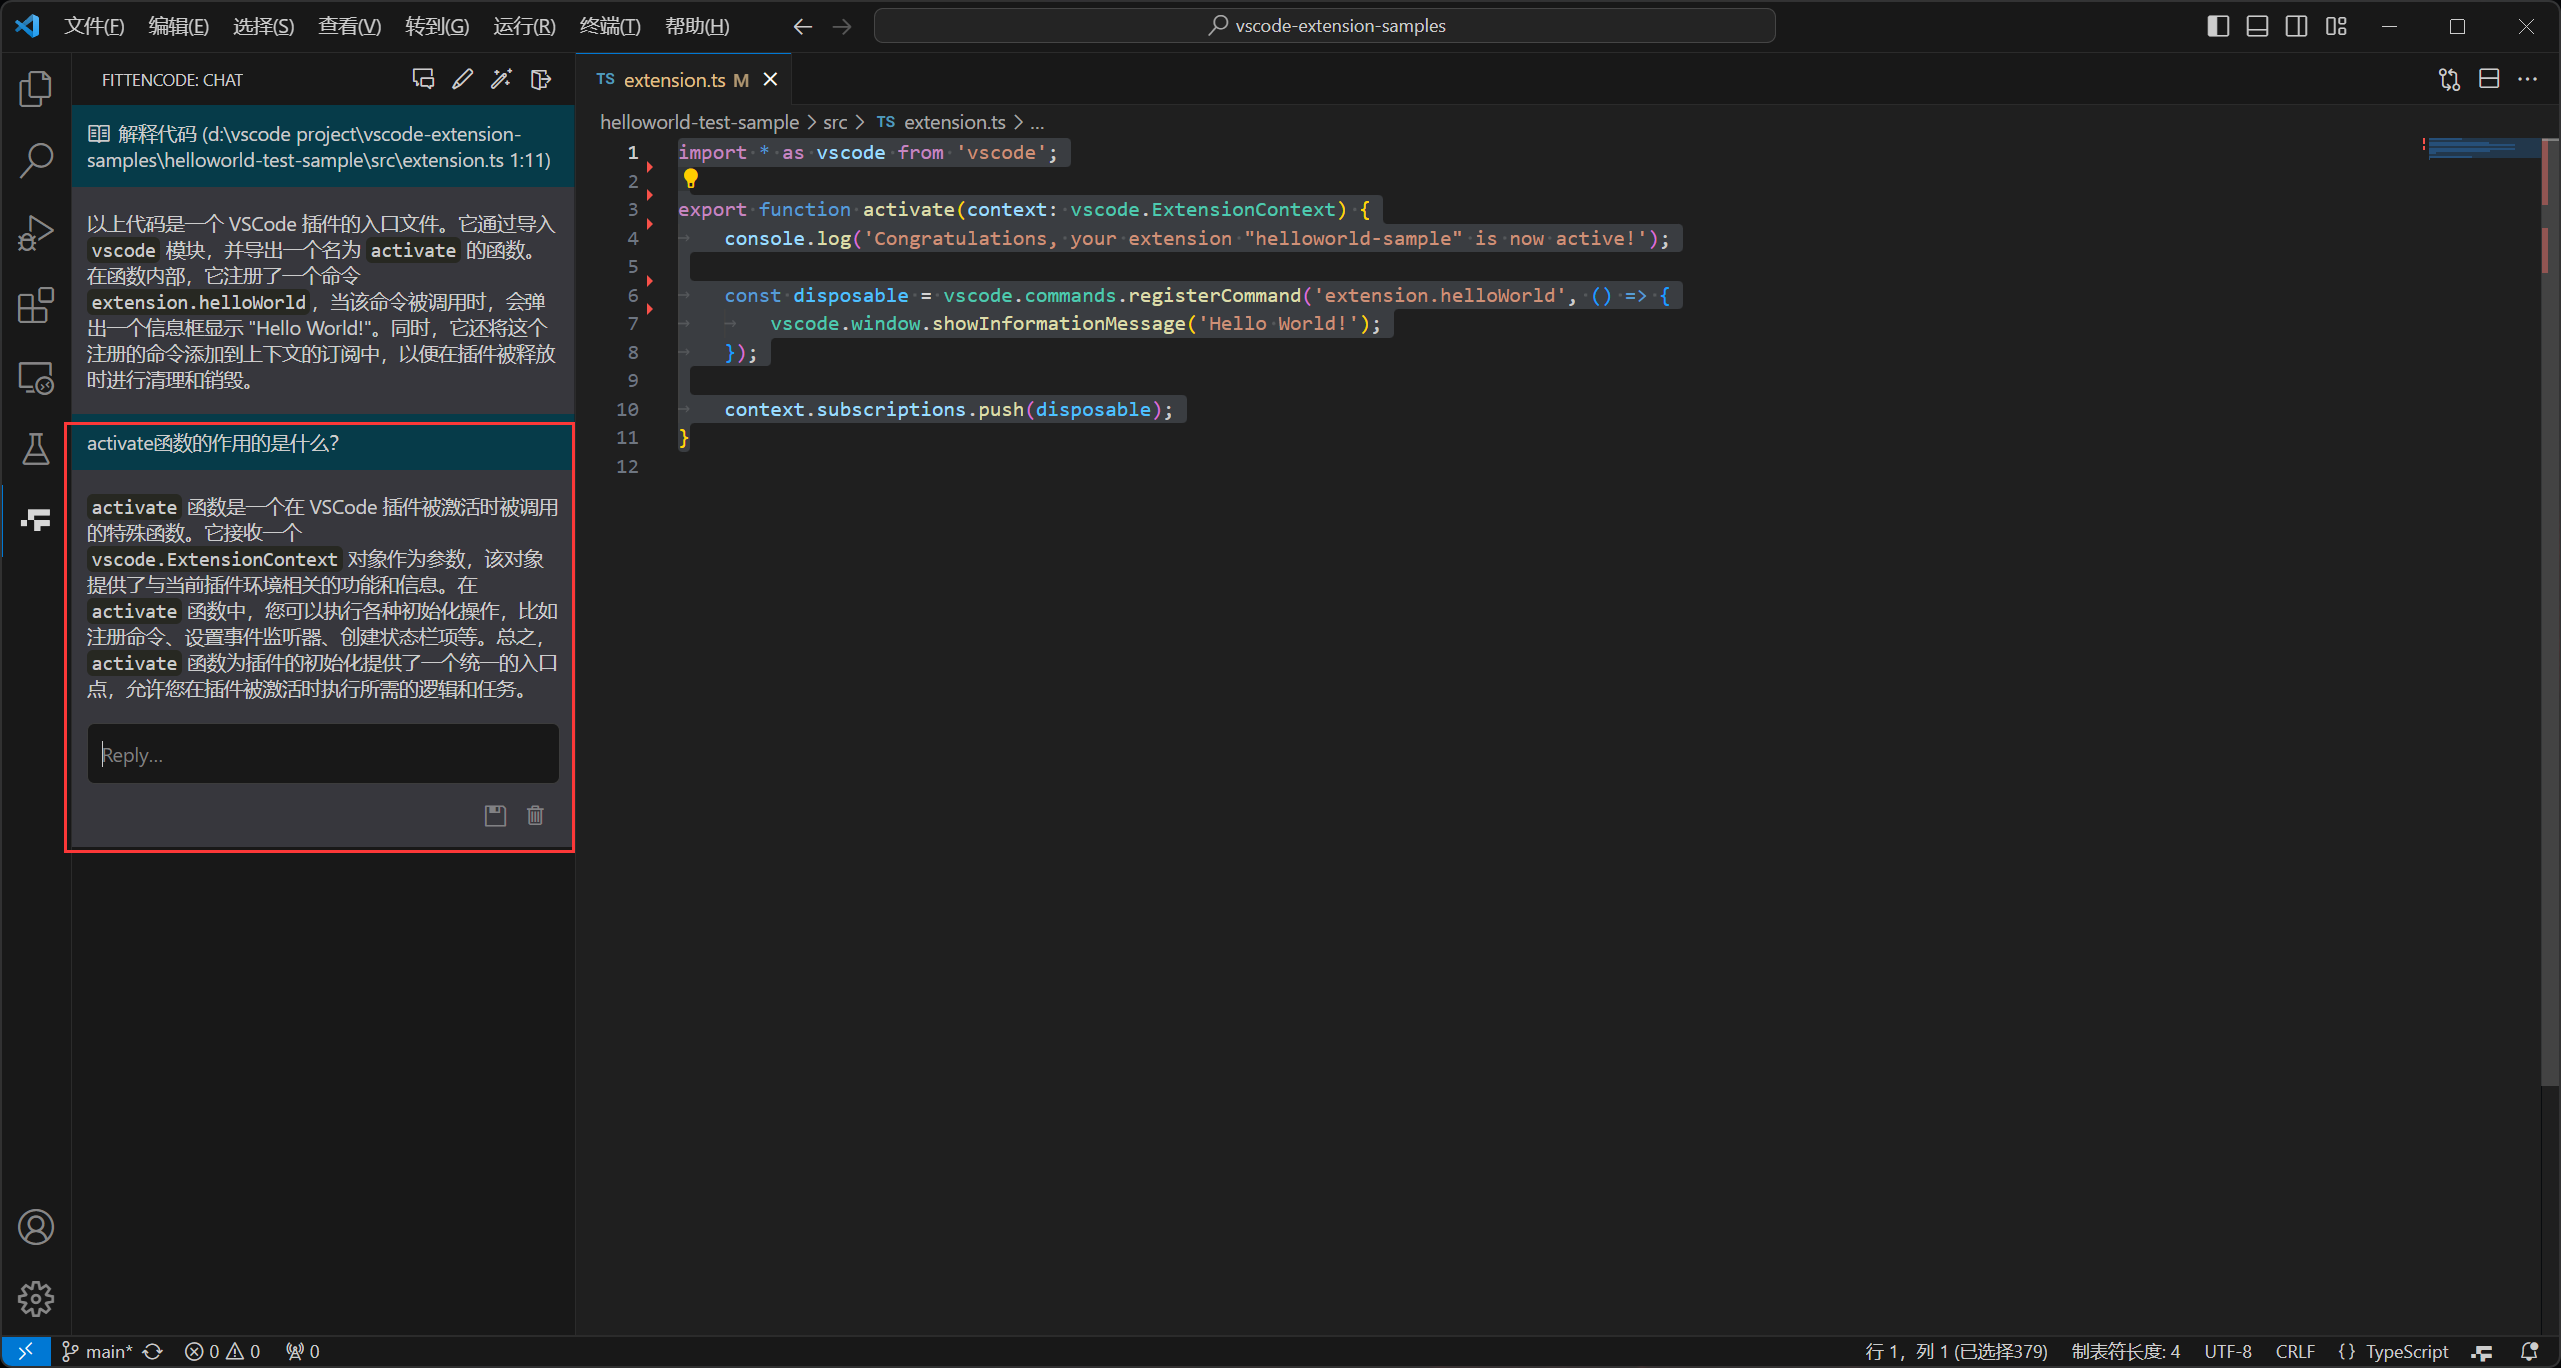Change indentation via 制表符长度: 4
2561x1368 pixels.
click(x=2126, y=1352)
